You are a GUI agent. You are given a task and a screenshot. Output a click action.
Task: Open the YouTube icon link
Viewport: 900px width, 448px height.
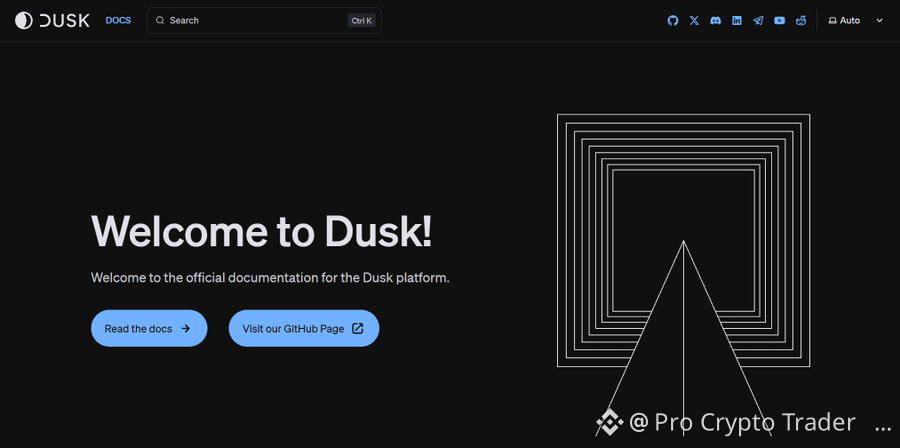point(779,21)
